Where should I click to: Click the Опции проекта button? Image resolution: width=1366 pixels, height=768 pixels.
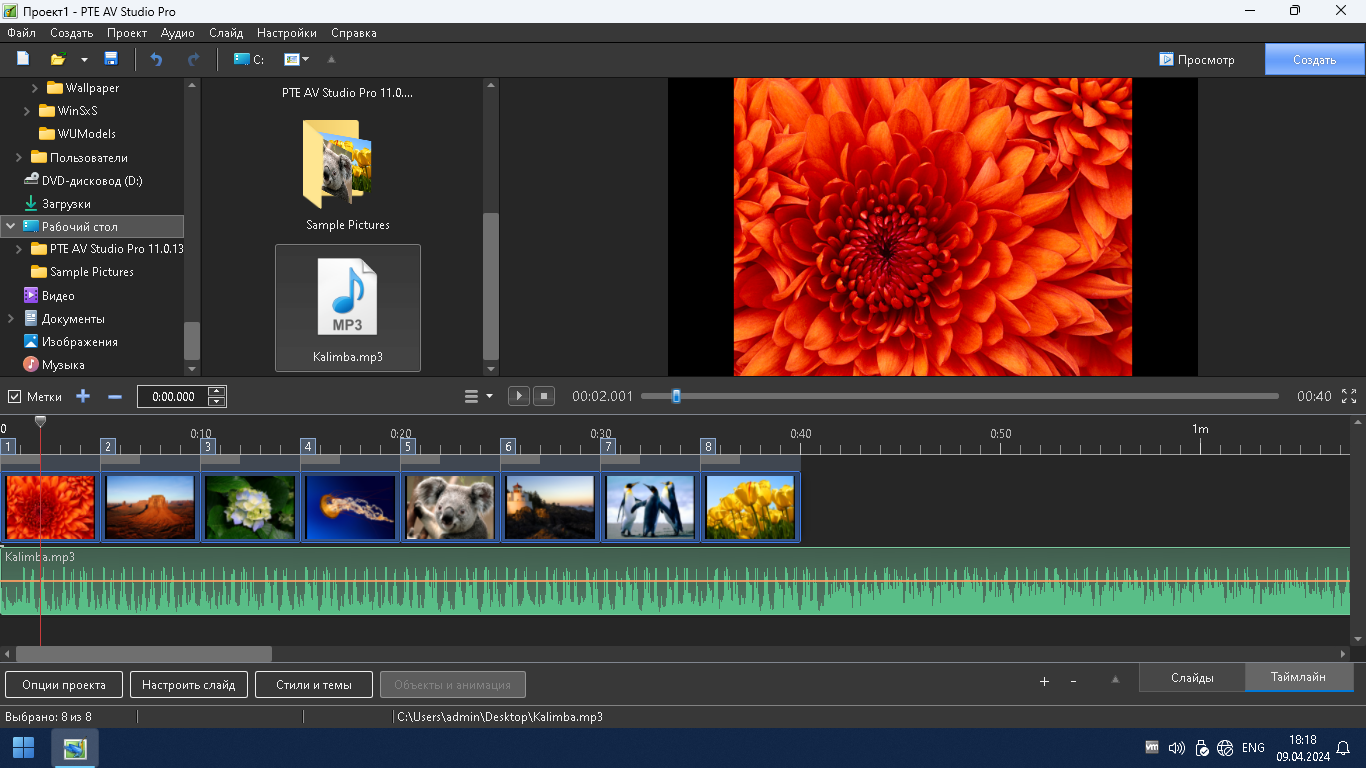point(64,685)
